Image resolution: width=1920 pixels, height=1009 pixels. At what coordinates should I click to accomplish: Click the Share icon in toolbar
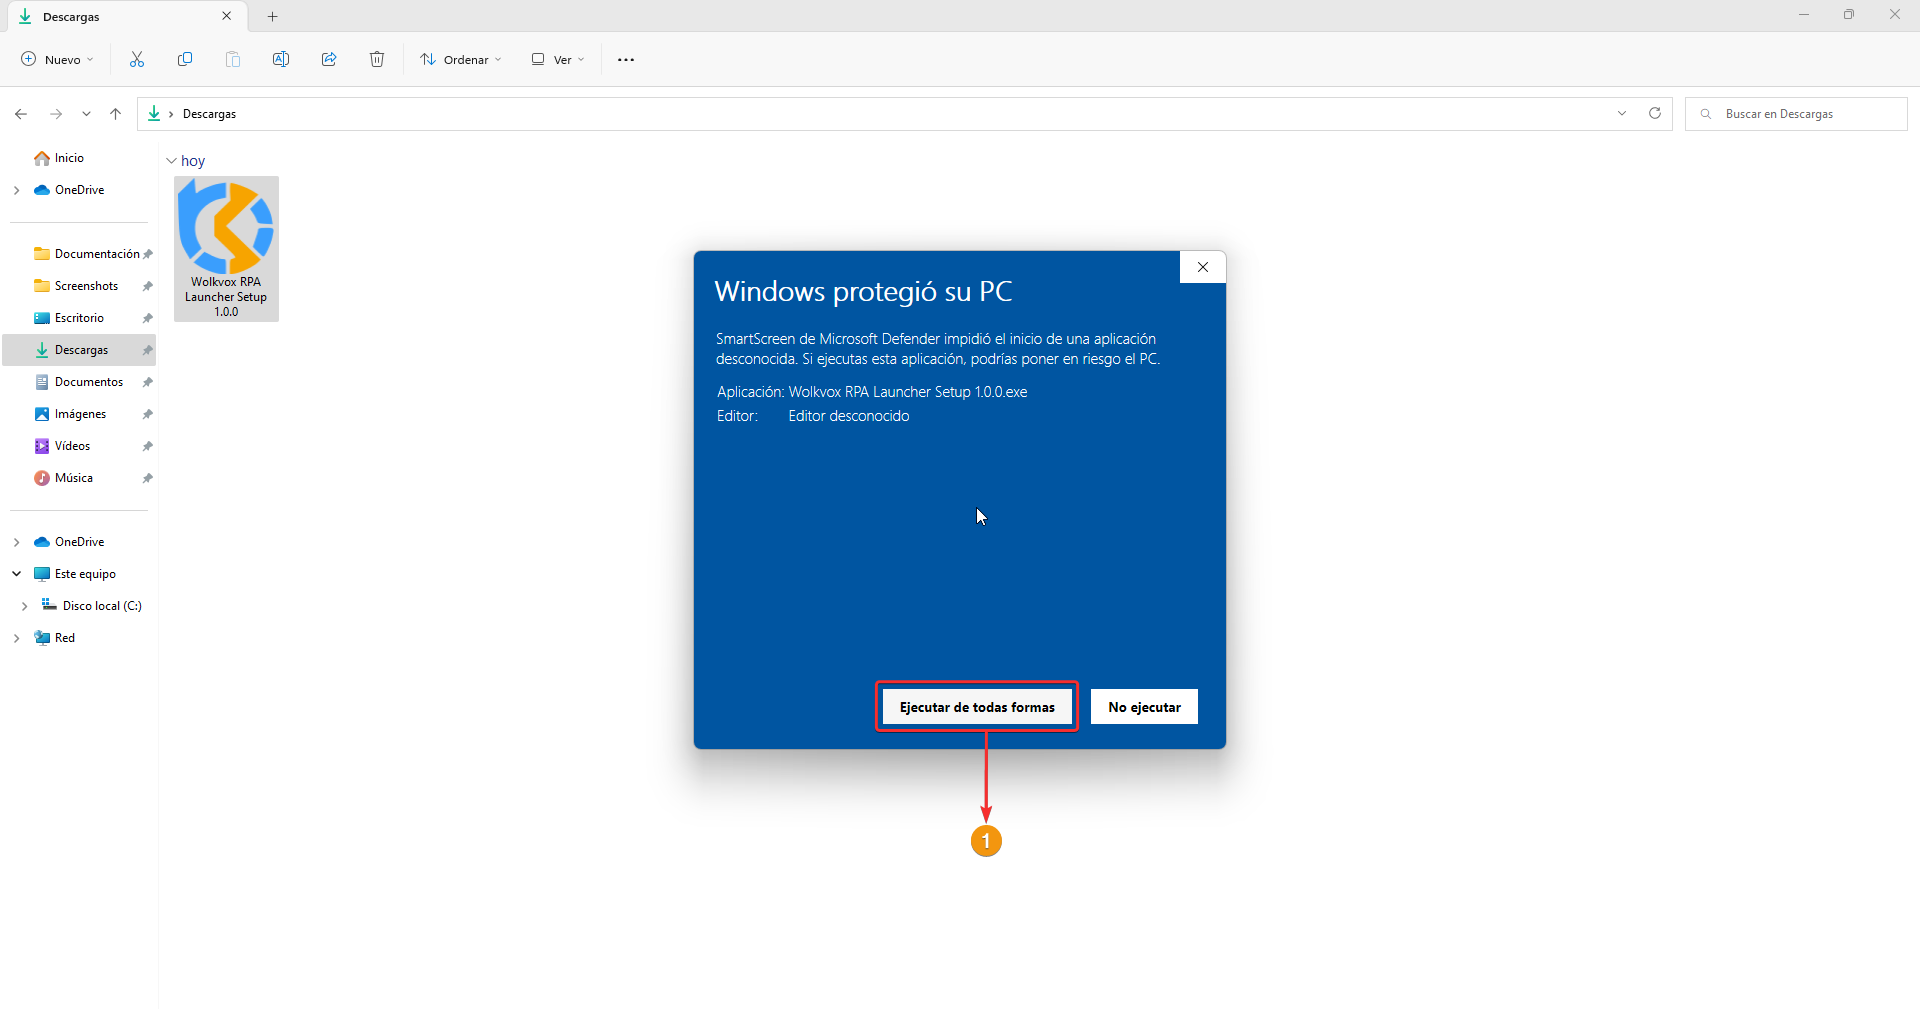(329, 59)
